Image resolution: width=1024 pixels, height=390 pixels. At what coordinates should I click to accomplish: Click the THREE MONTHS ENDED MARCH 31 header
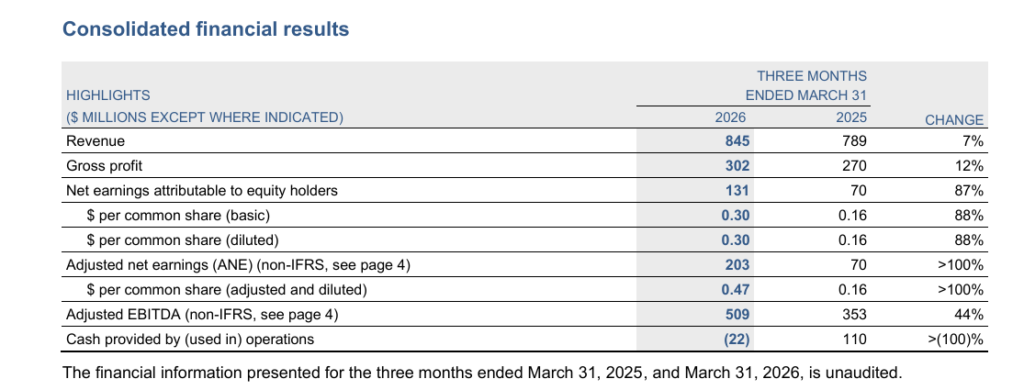tap(807, 86)
